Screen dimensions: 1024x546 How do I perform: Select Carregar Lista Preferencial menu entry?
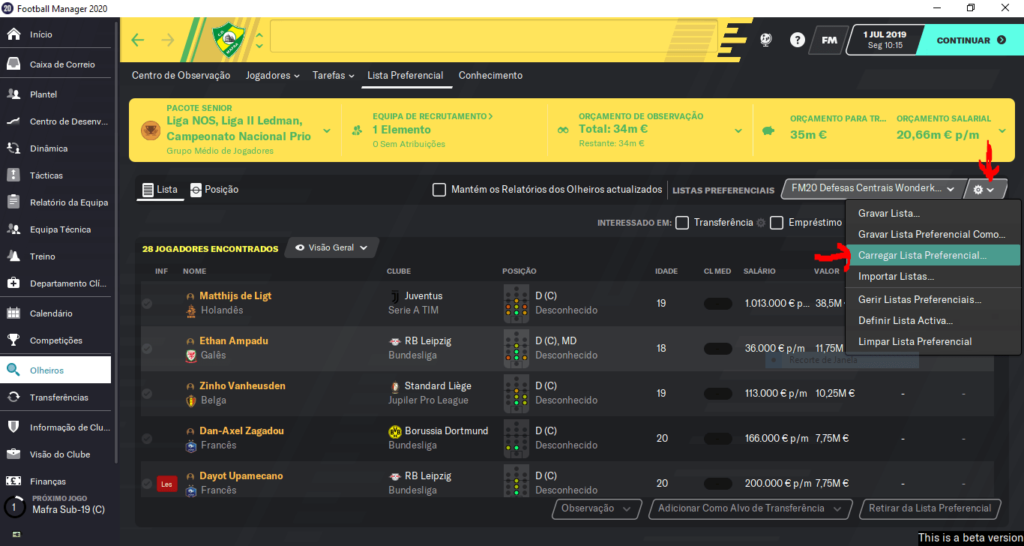point(921,255)
